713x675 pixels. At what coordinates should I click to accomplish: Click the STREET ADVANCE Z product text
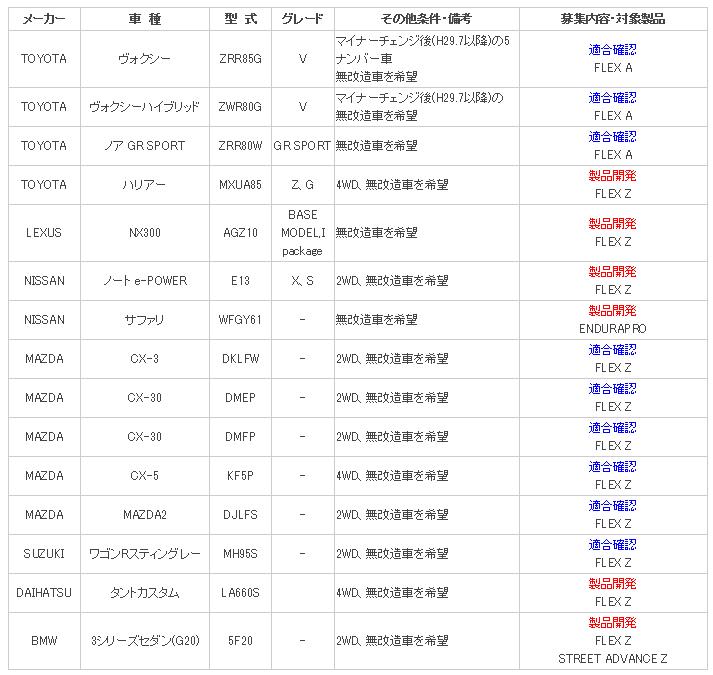(x=613, y=659)
